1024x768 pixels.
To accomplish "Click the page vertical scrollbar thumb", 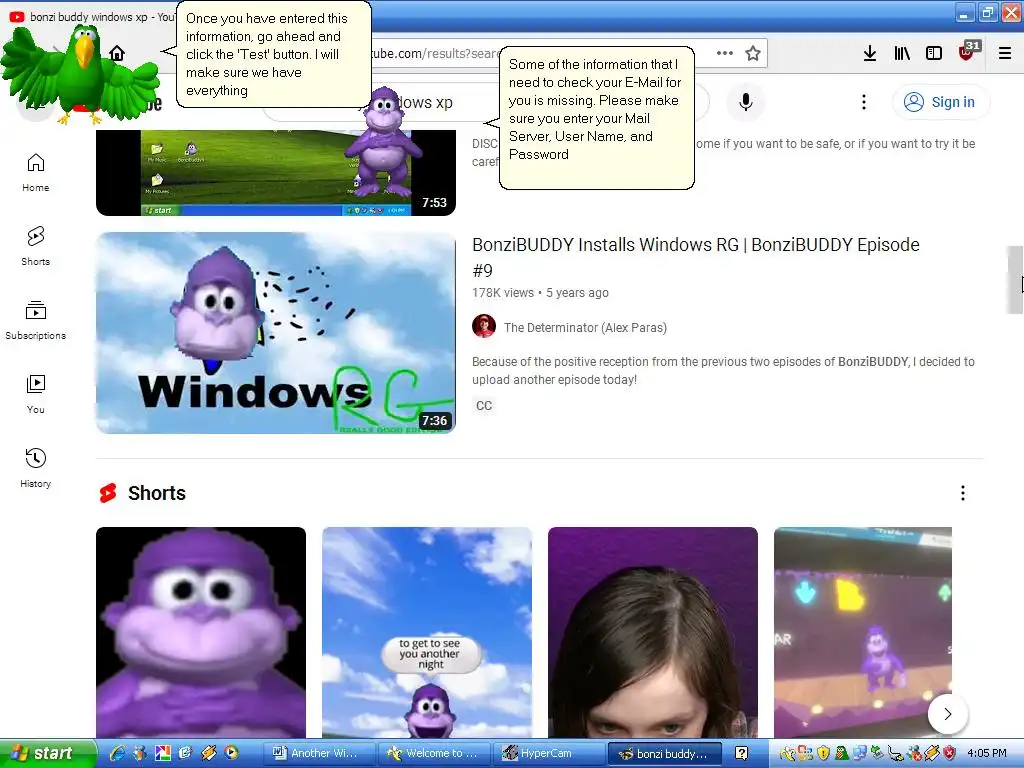I will tap(1014, 280).
